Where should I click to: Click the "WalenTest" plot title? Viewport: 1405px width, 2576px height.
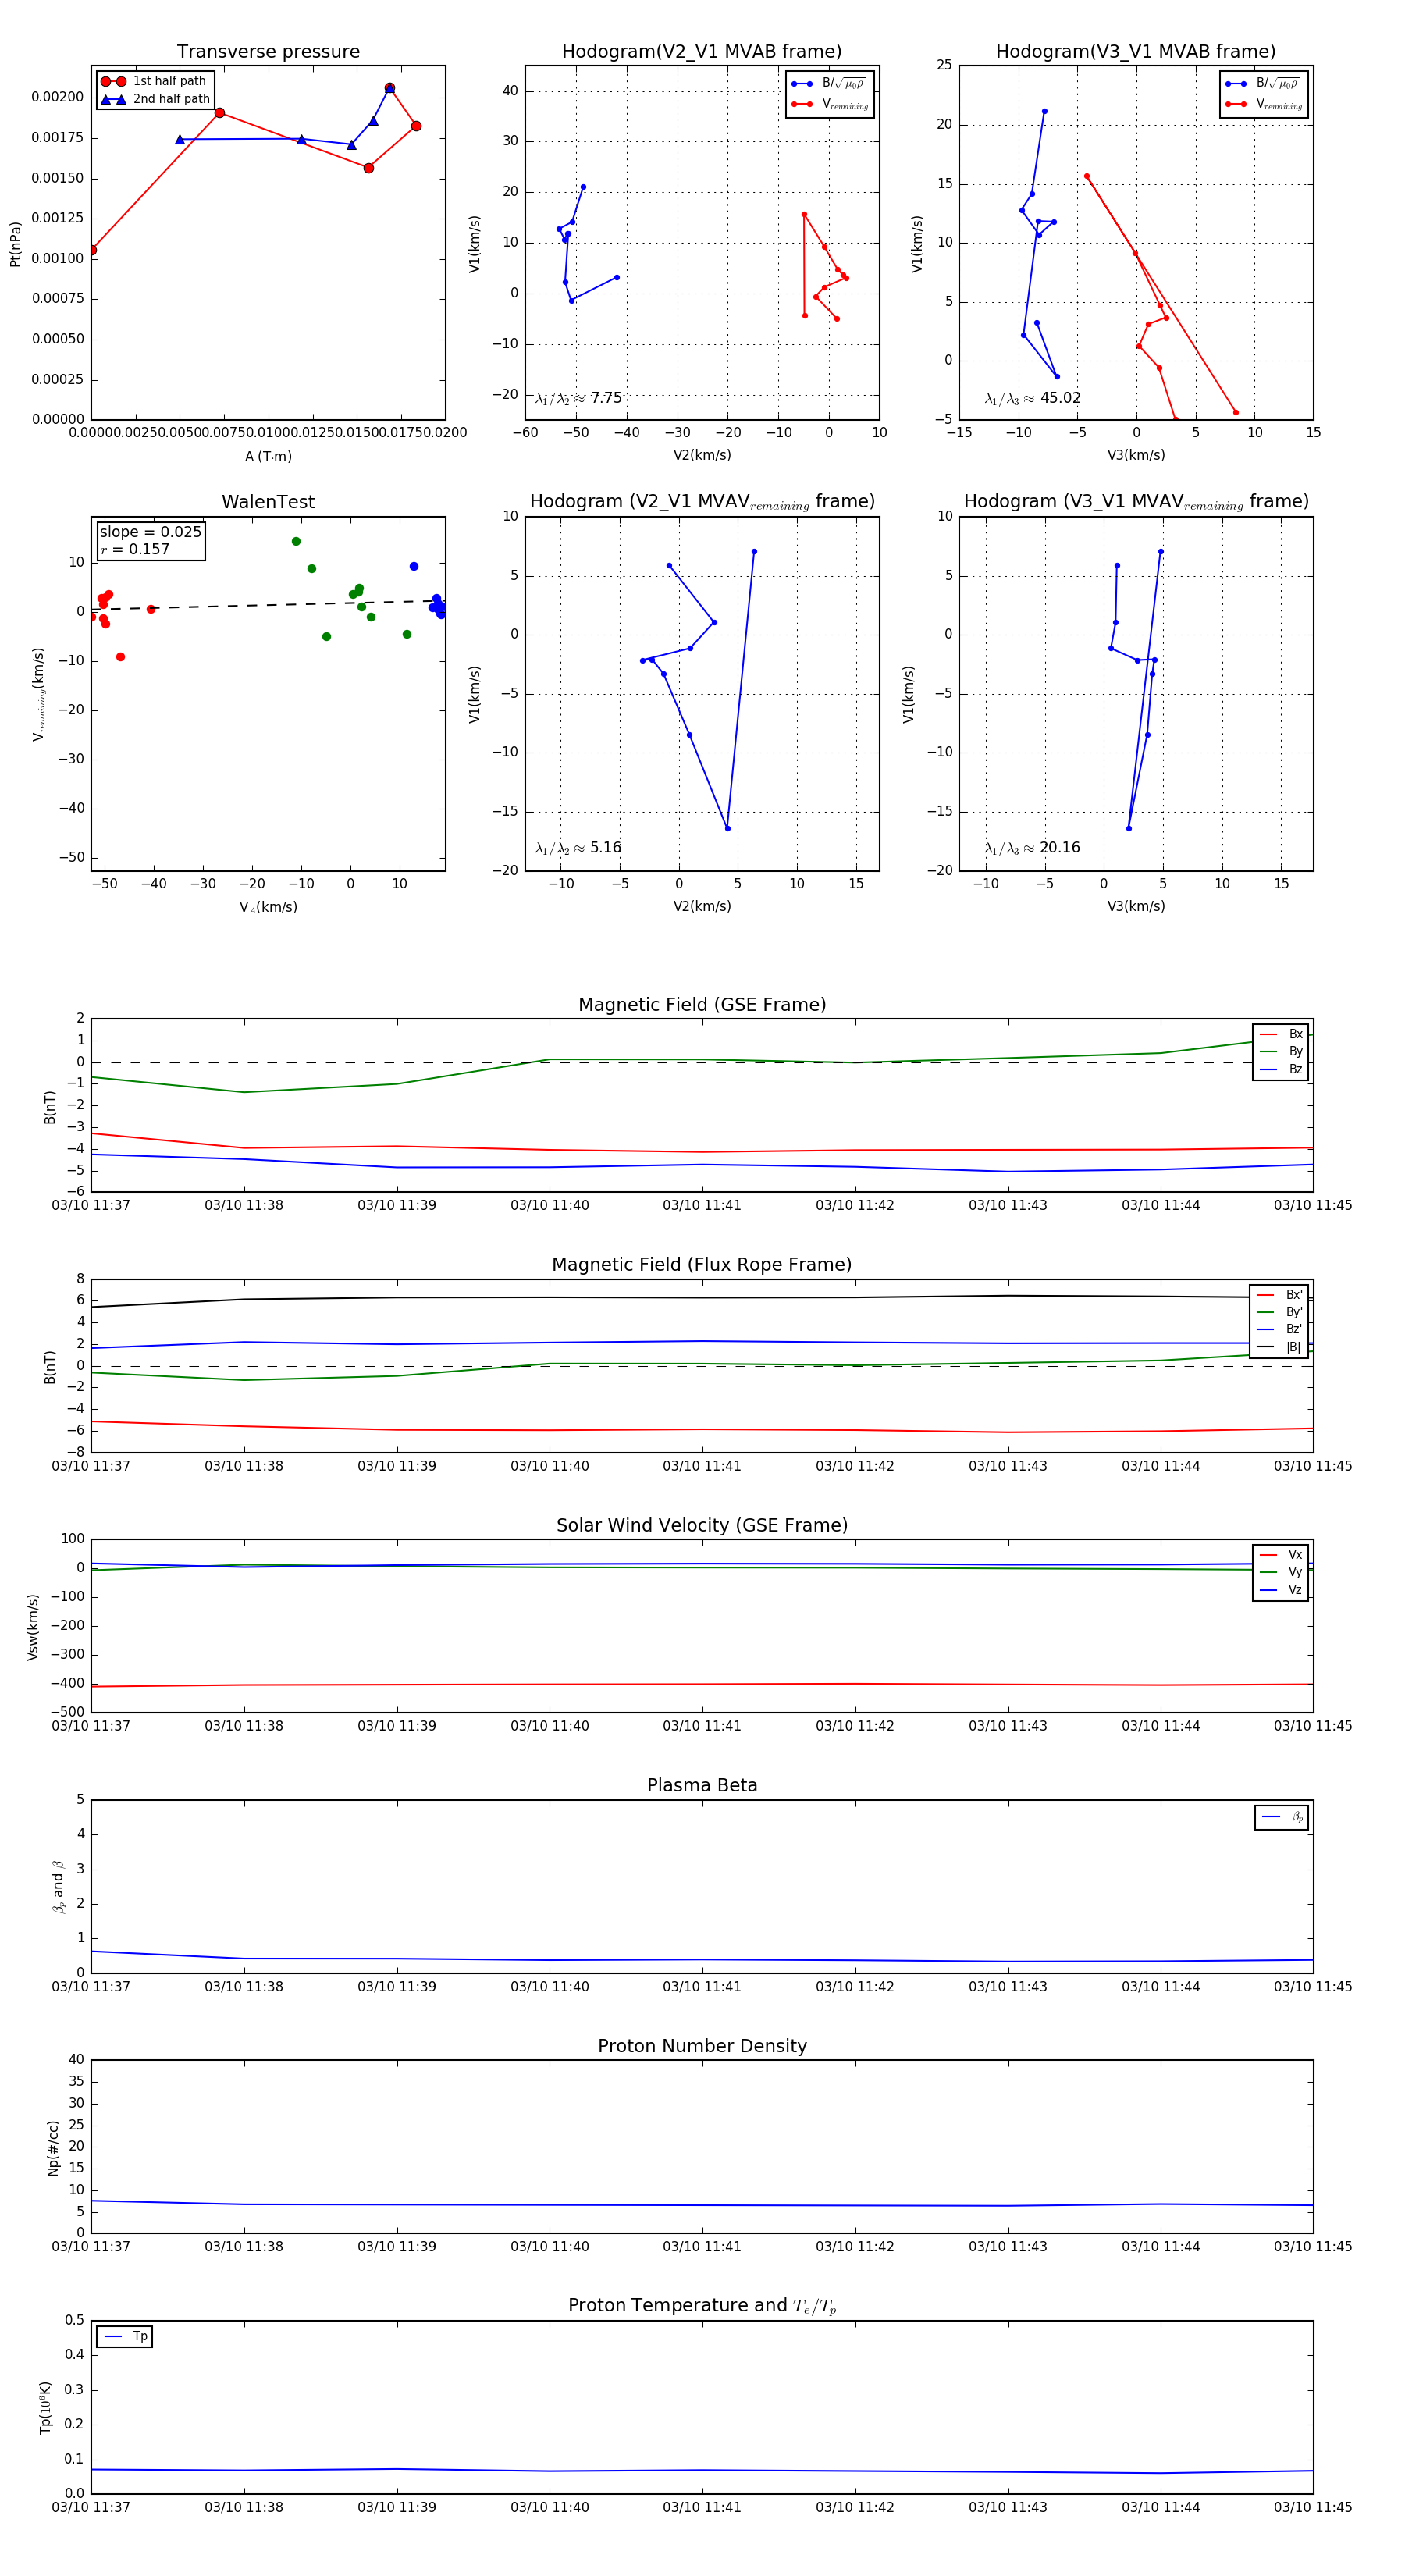[268, 502]
